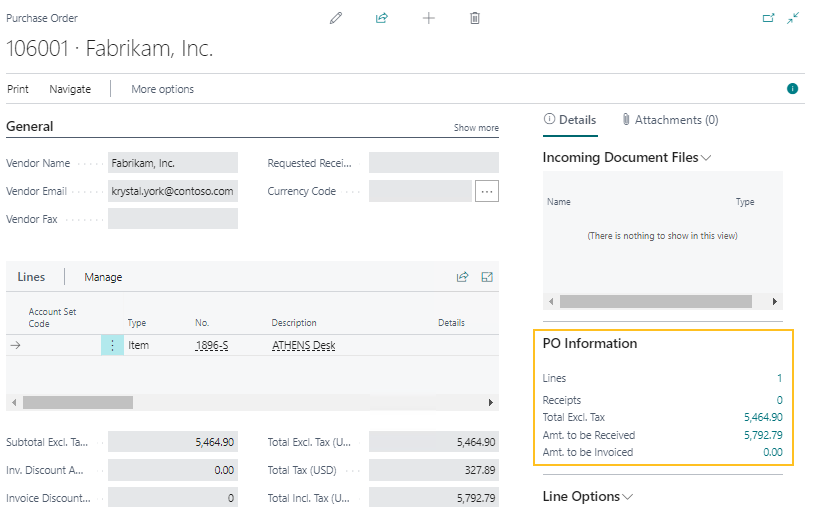The width and height of the screenshot is (815, 507).
Task: Click the trash delete icon
Action: (x=475, y=18)
